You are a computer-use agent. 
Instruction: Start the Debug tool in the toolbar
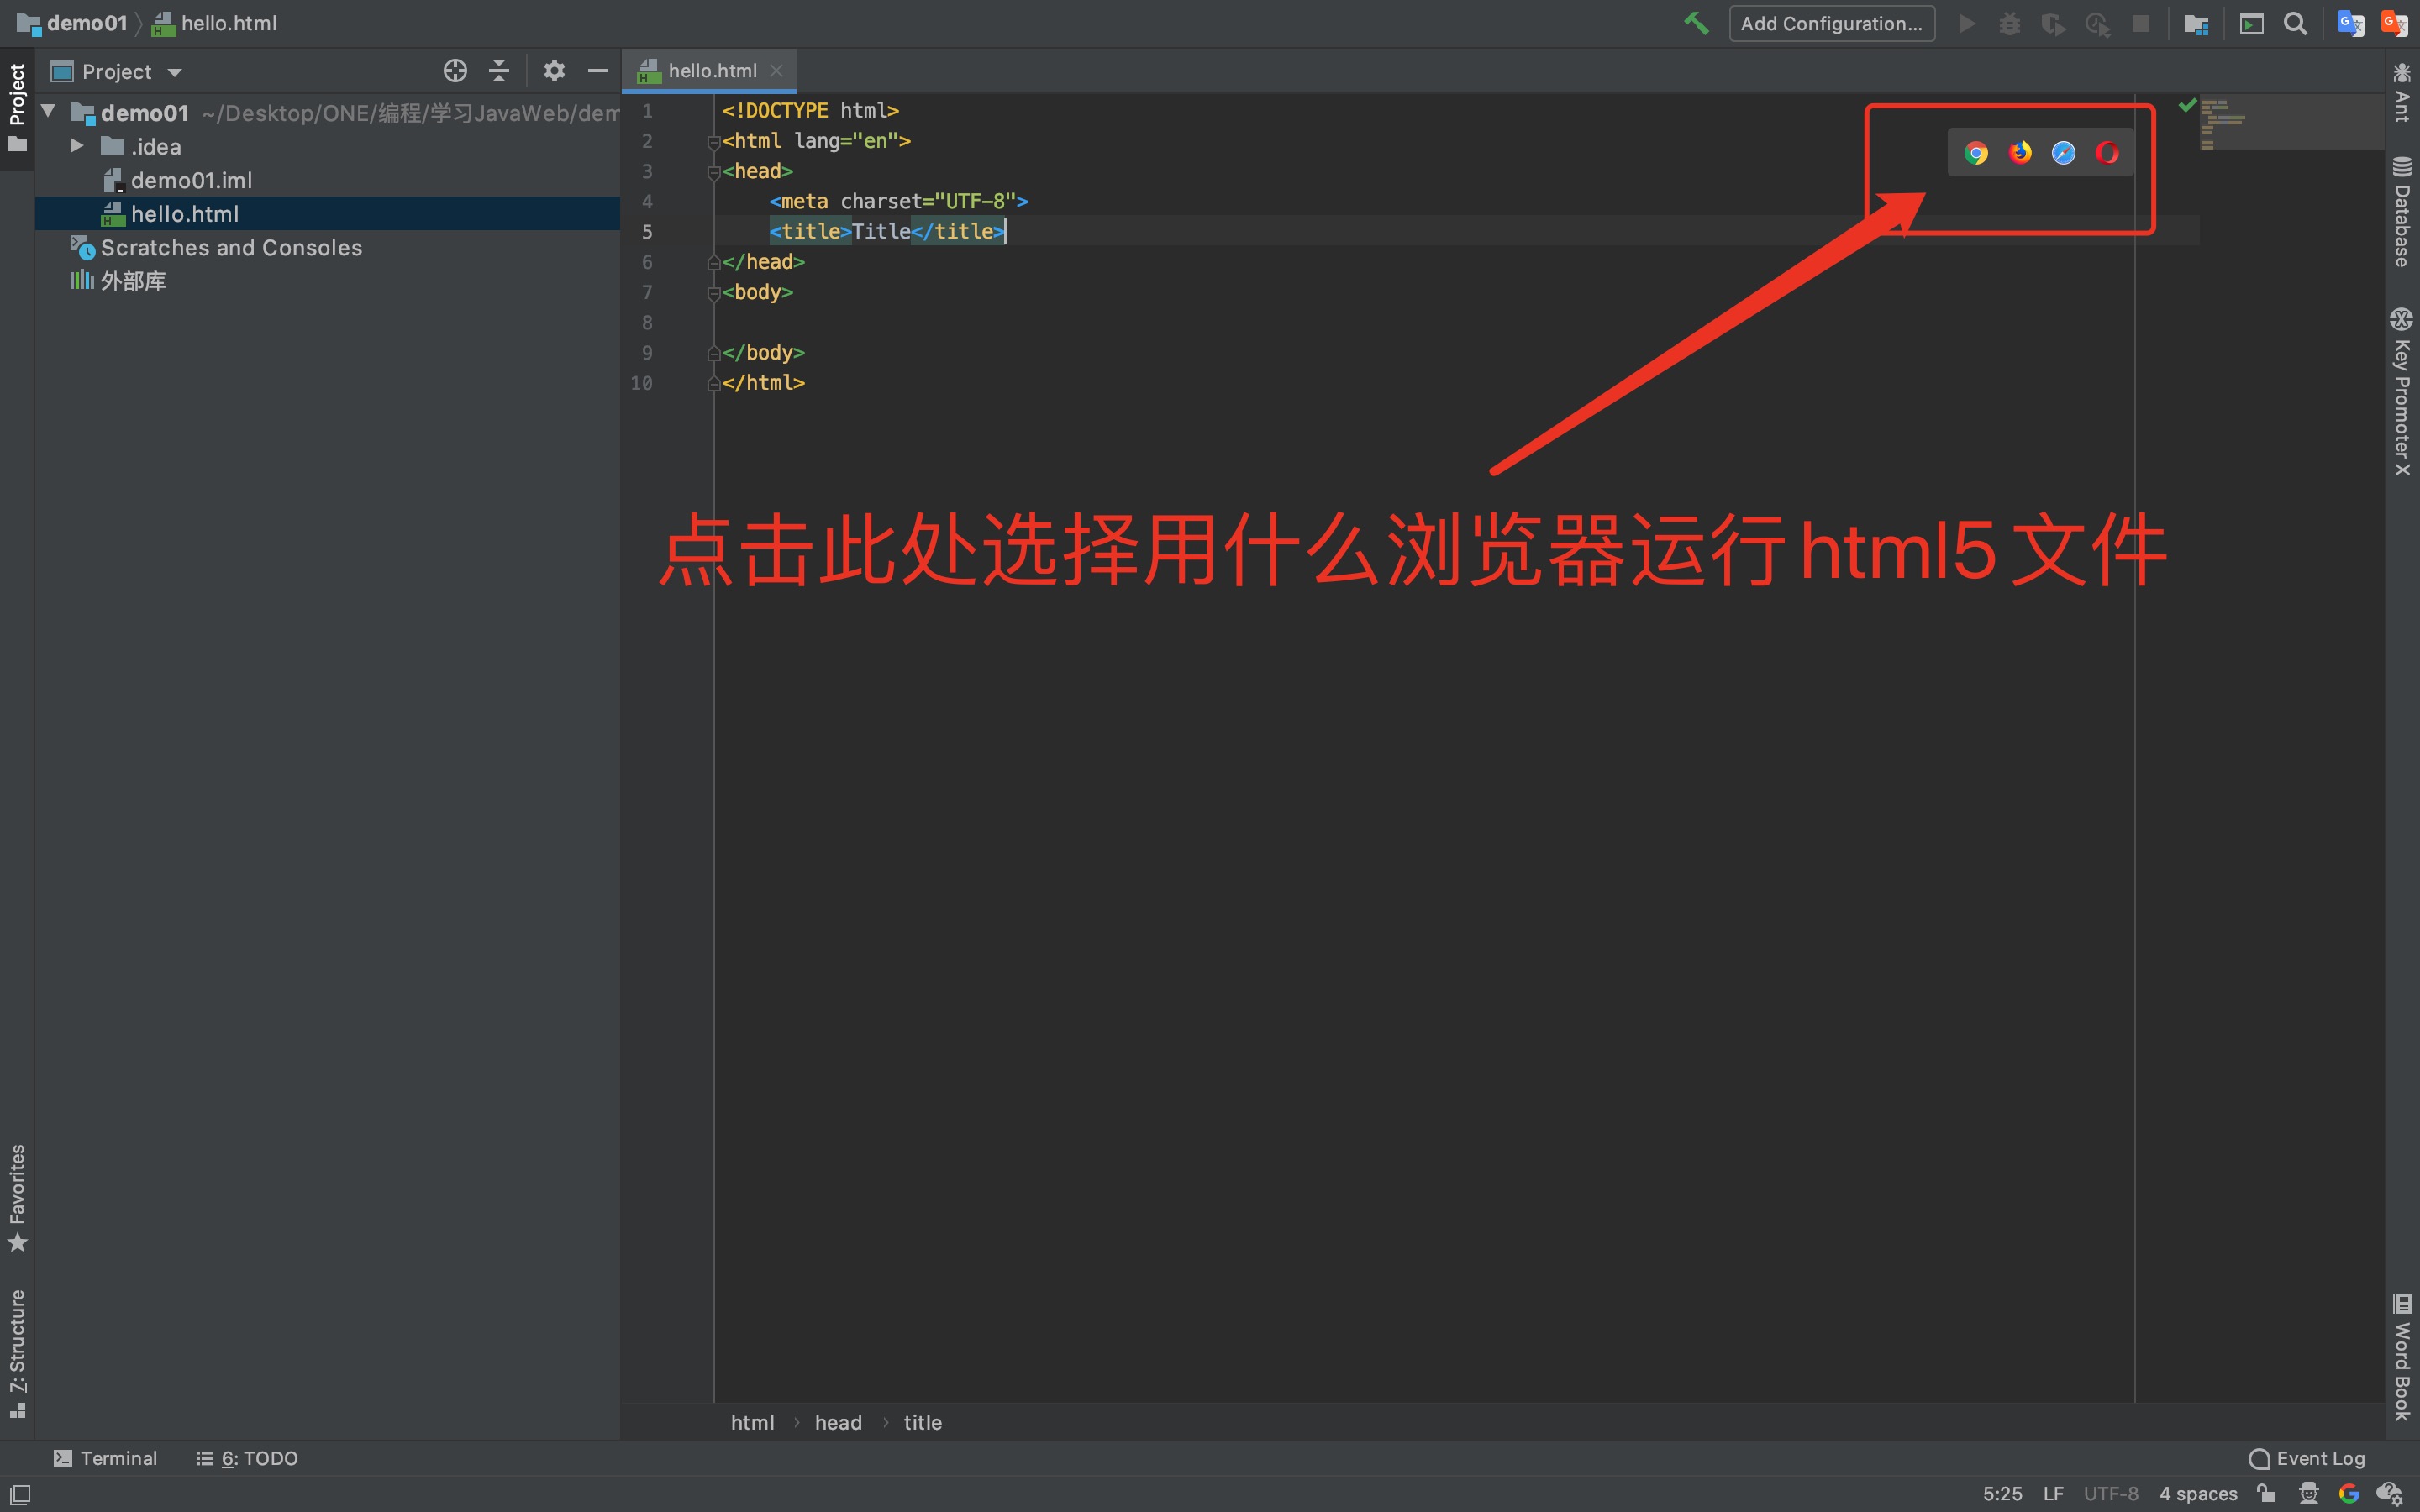(x=2010, y=23)
